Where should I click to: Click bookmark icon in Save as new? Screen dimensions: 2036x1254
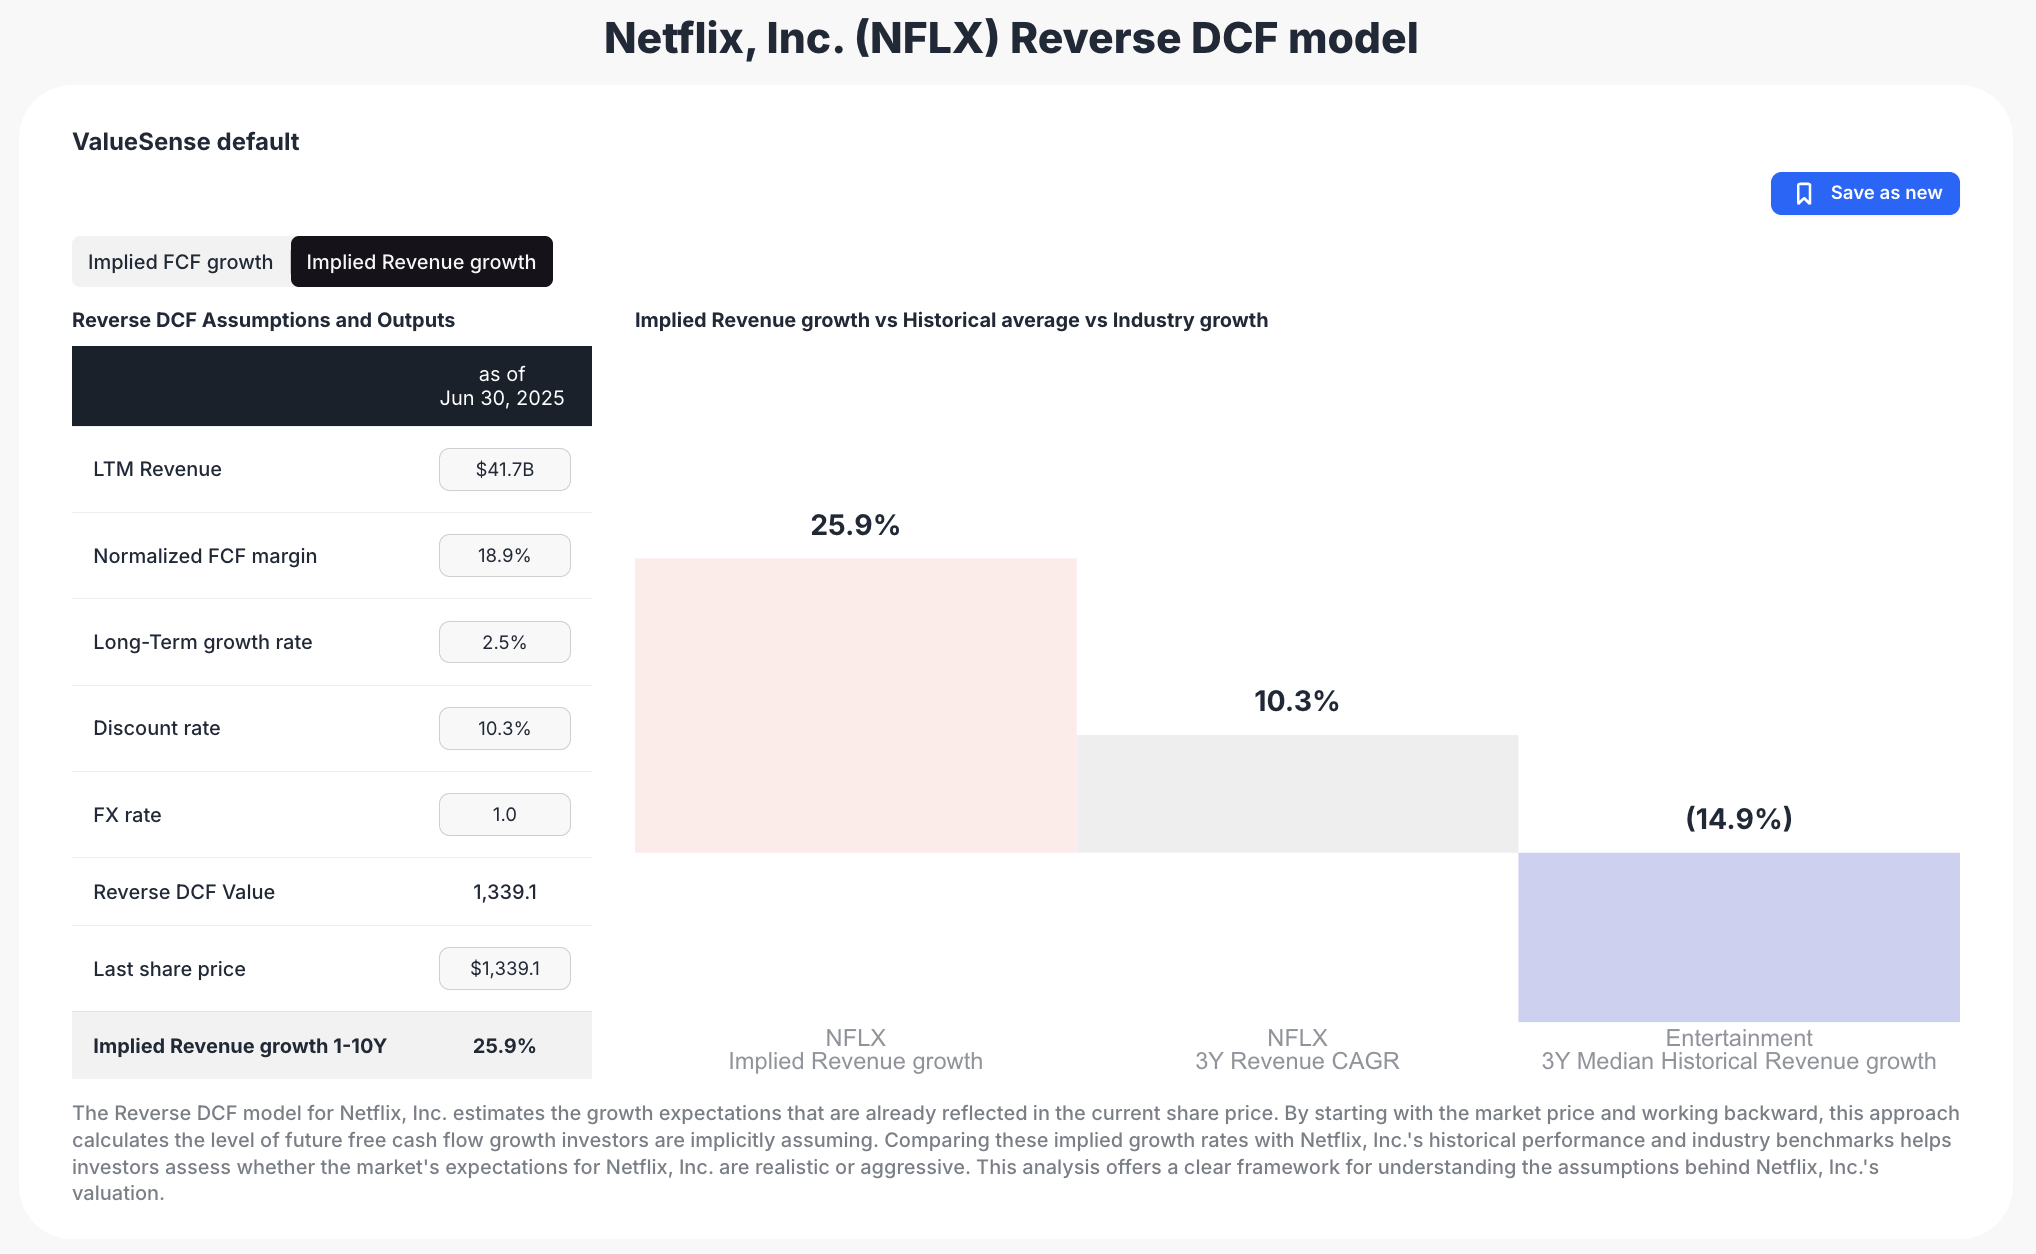pyautogui.click(x=1803, y=194)
